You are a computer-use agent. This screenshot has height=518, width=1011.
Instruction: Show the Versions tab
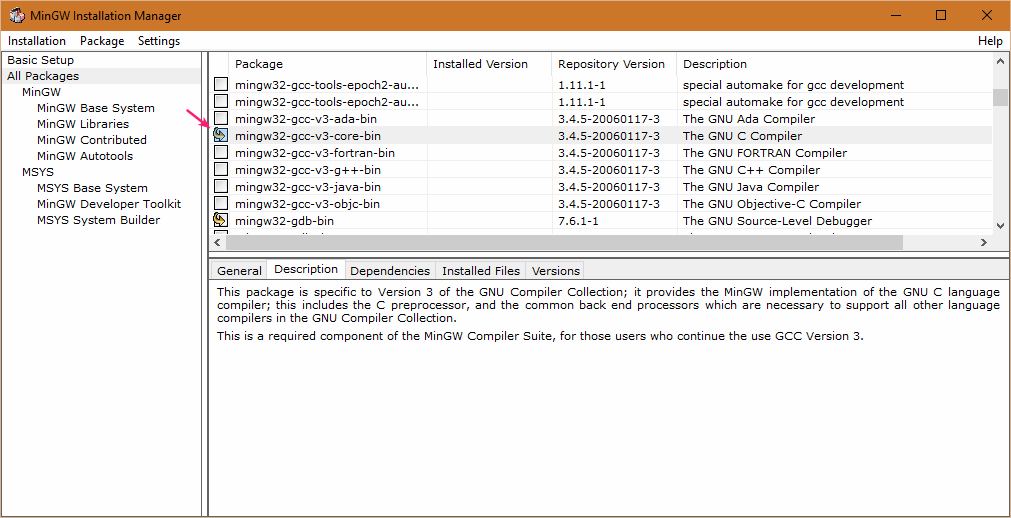[x=556, y=271]
